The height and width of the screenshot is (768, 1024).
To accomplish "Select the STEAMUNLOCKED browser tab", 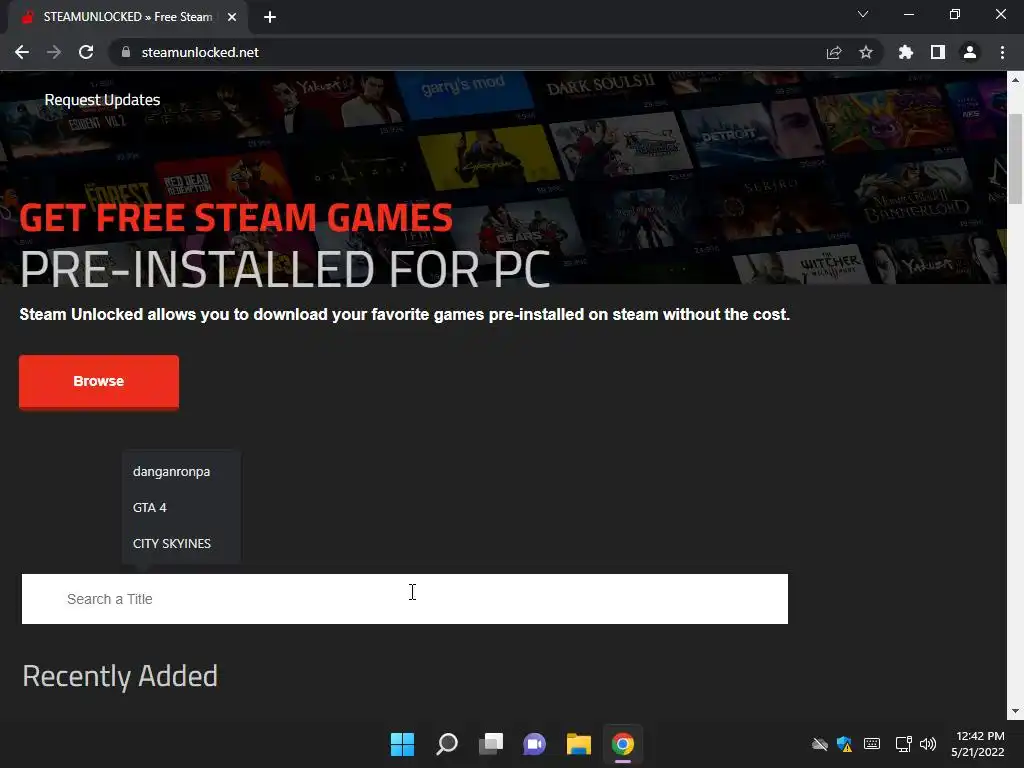I will 128,17.
